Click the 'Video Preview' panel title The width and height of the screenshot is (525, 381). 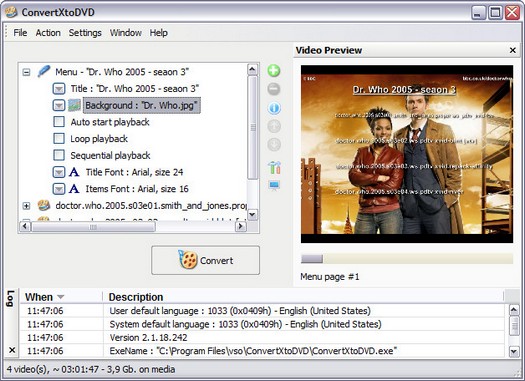[328, 50]
